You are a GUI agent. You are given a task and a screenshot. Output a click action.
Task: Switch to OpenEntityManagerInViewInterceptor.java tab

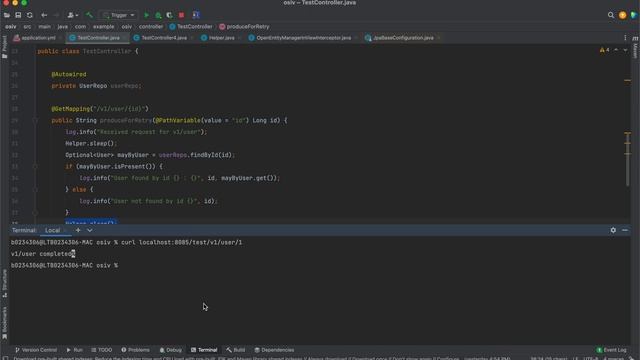coord(303,38)
